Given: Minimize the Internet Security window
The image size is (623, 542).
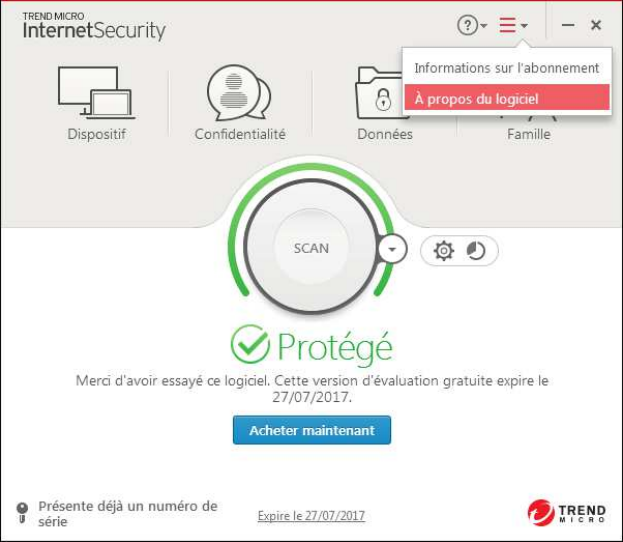Looking at the screenshot, I should coord(568,26).
